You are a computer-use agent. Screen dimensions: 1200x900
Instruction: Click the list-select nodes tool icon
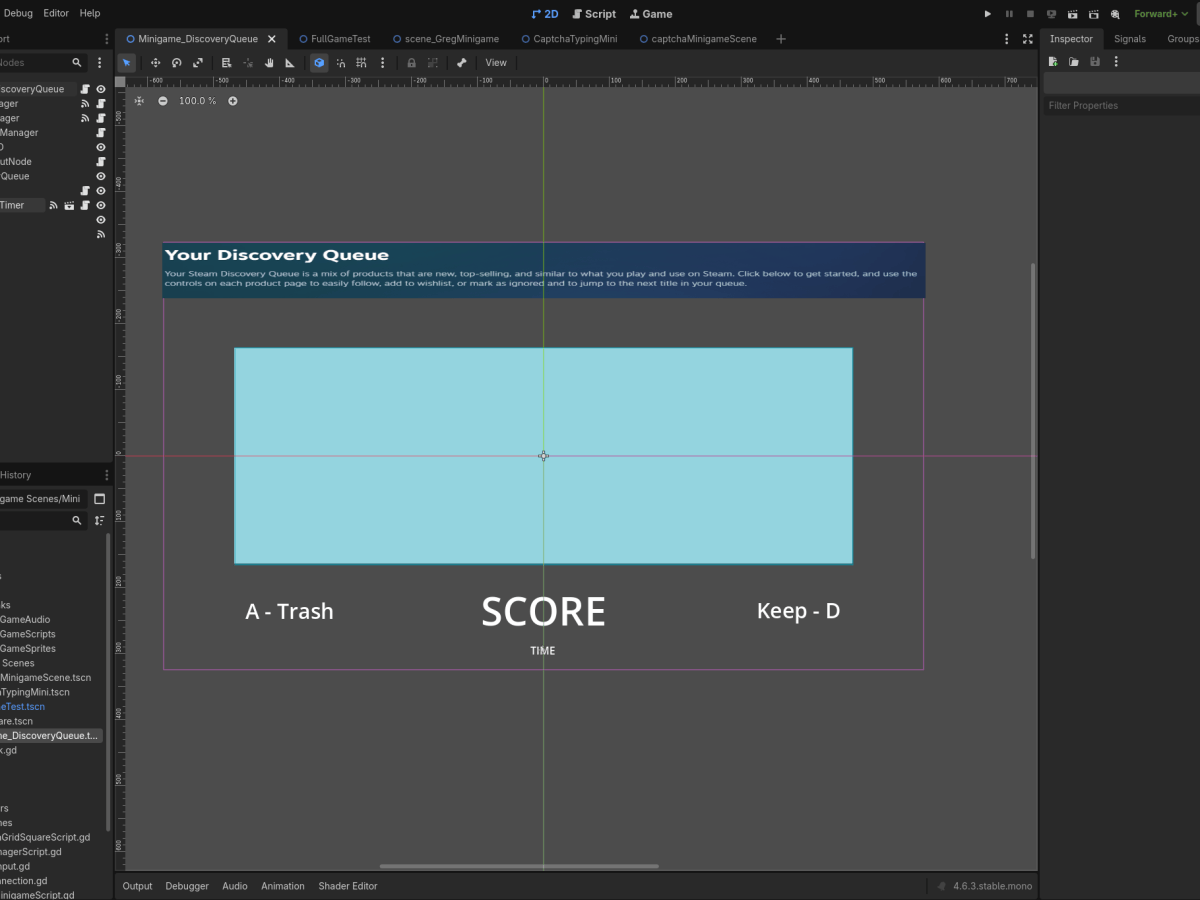226,62
